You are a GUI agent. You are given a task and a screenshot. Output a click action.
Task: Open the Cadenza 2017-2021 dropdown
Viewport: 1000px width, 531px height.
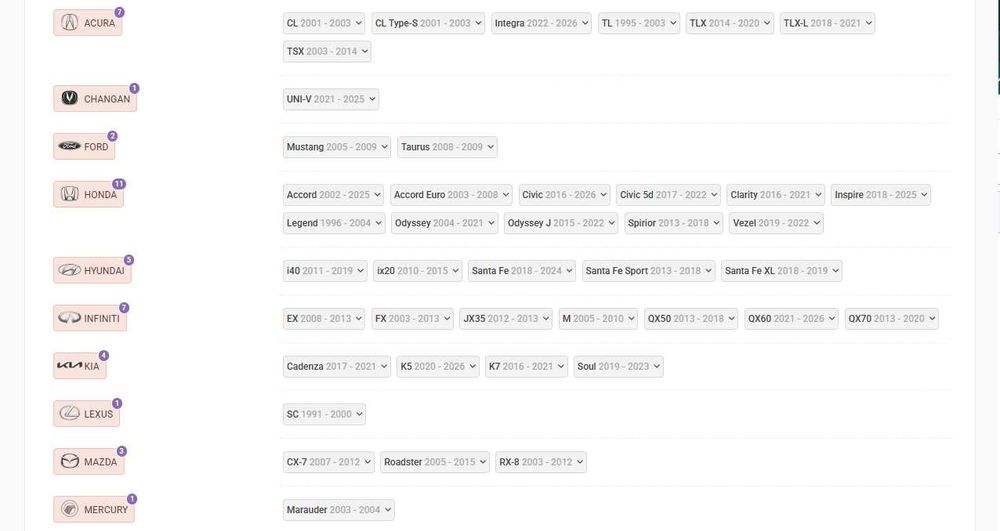tap(337, 367)
